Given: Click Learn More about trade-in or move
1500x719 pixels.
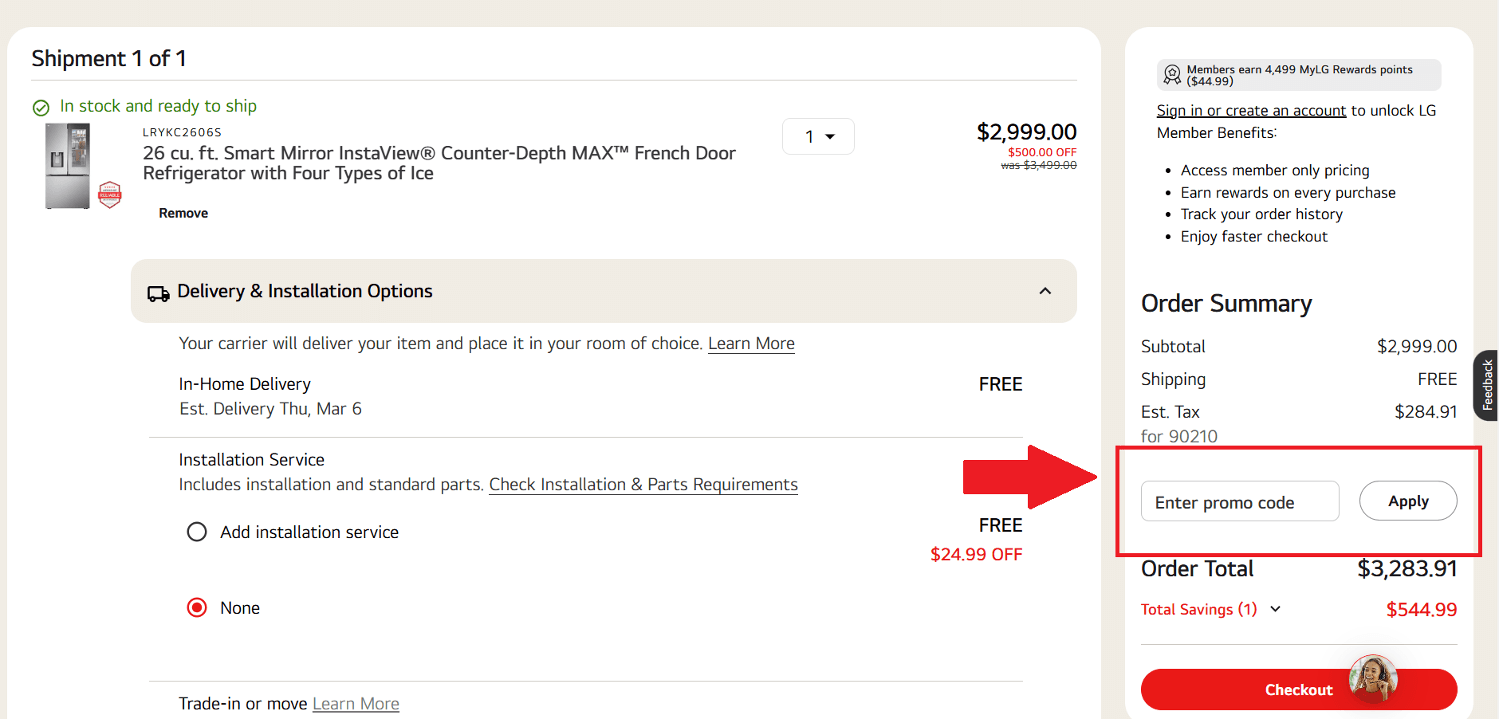Looking at the screenshot, I should click(x=355, y=704).
